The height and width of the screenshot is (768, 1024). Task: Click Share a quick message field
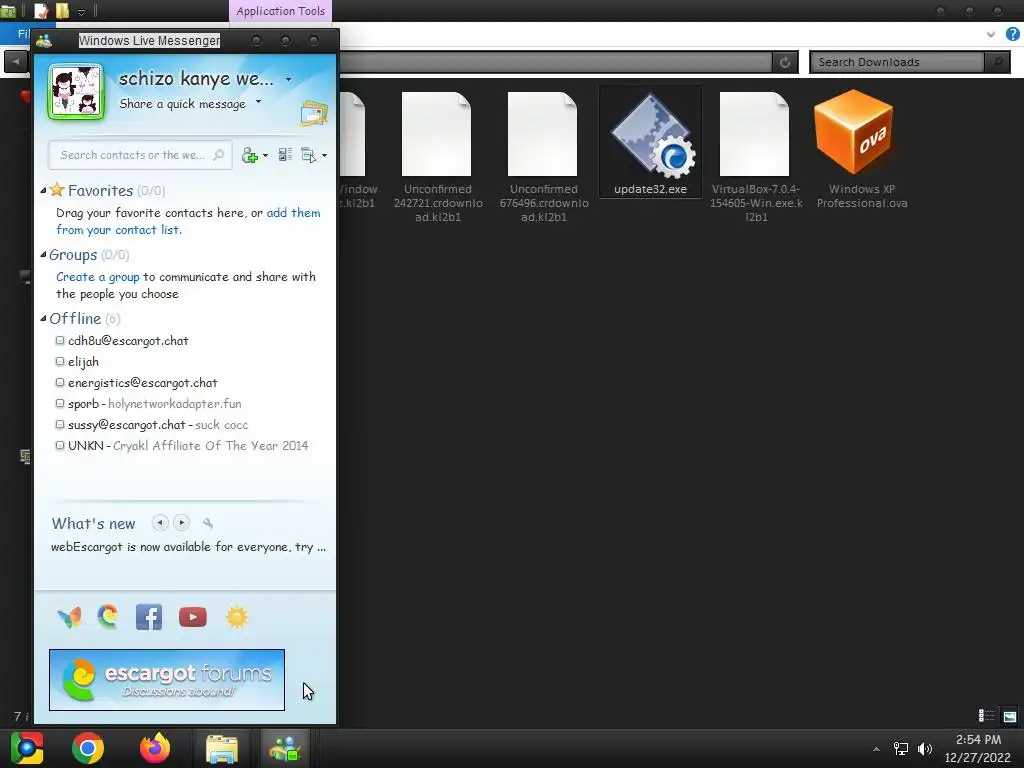coord(183,104)
